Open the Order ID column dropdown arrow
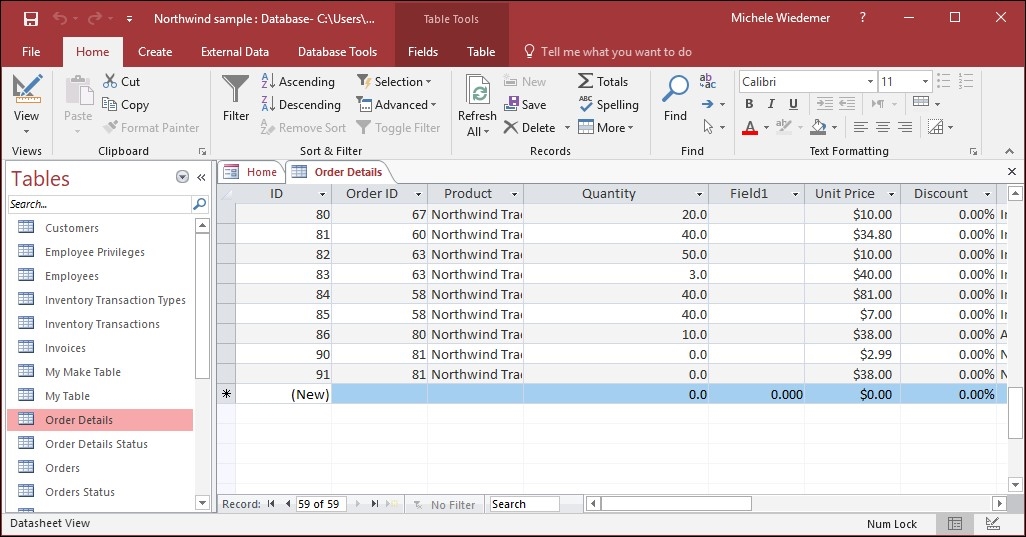 pyautogui.click(x=419, y=194)
